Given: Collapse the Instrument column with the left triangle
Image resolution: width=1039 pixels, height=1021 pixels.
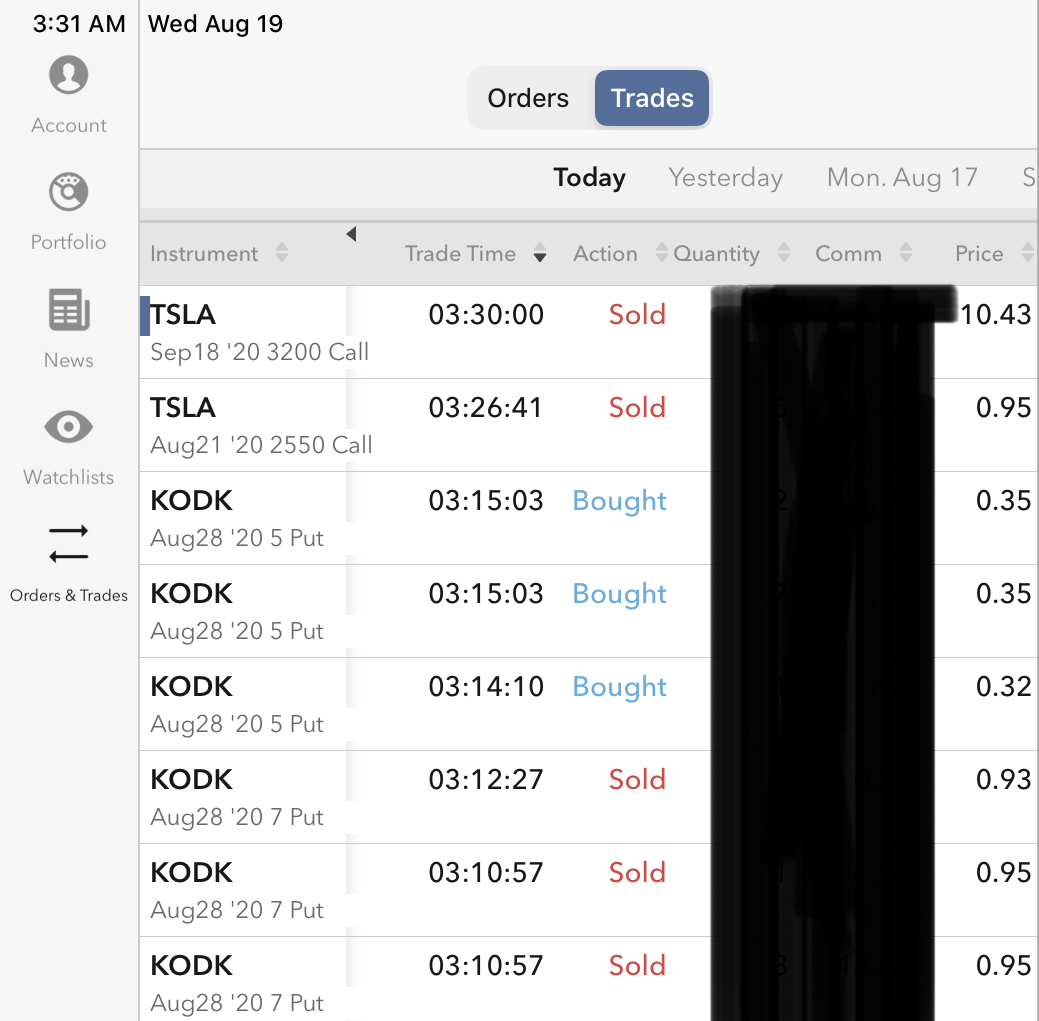Looking at the screenshot, I should [x=351, y=234].
